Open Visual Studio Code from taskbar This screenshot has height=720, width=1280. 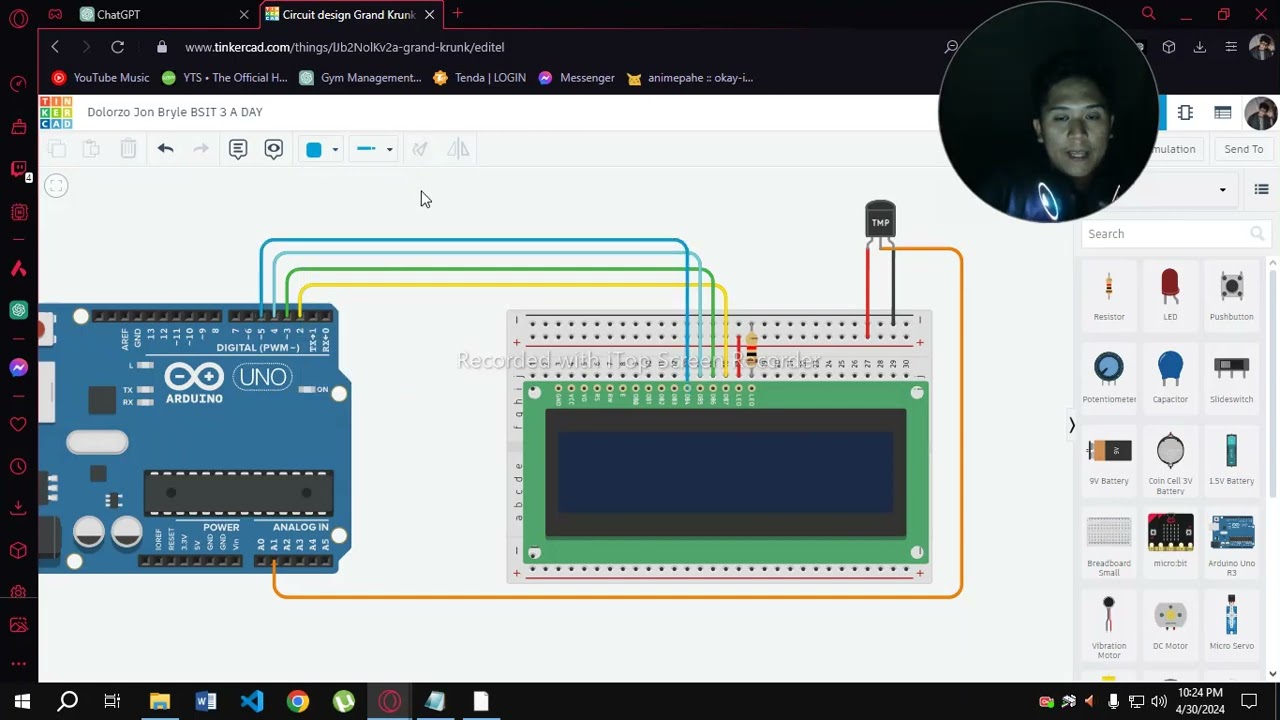(252, 701)
